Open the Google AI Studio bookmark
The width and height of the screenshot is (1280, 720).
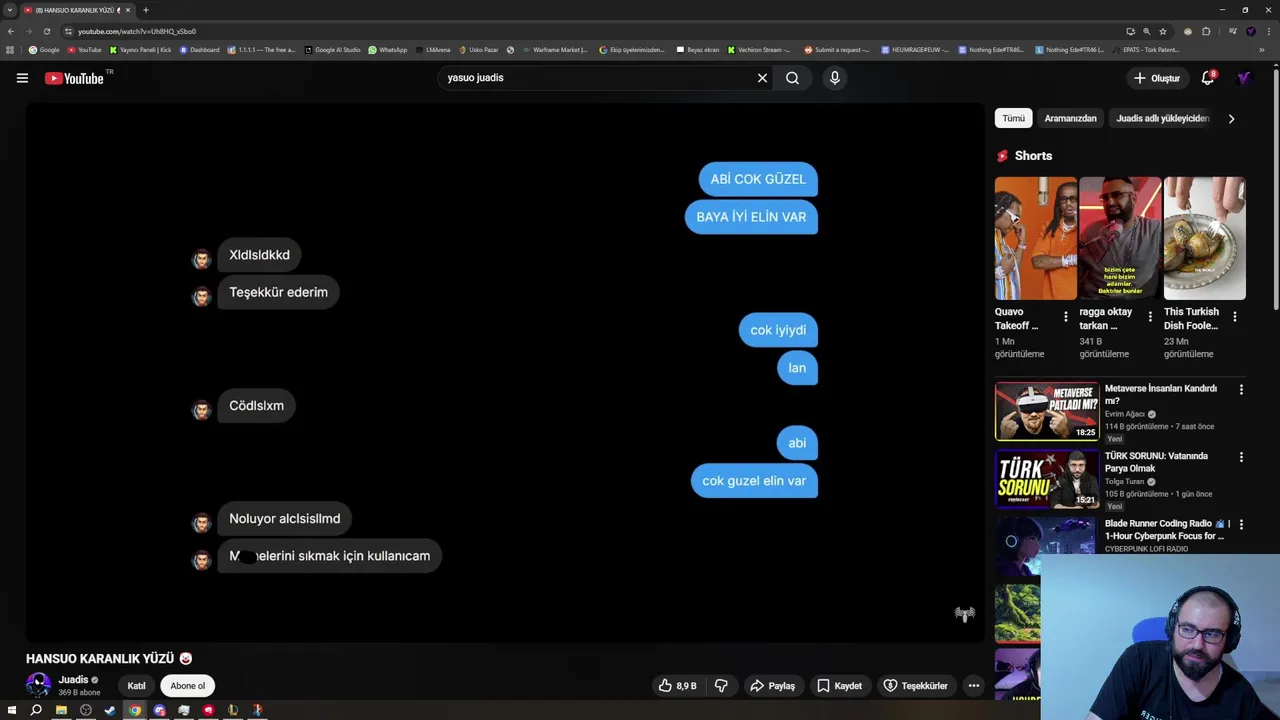tap(333, 49)
